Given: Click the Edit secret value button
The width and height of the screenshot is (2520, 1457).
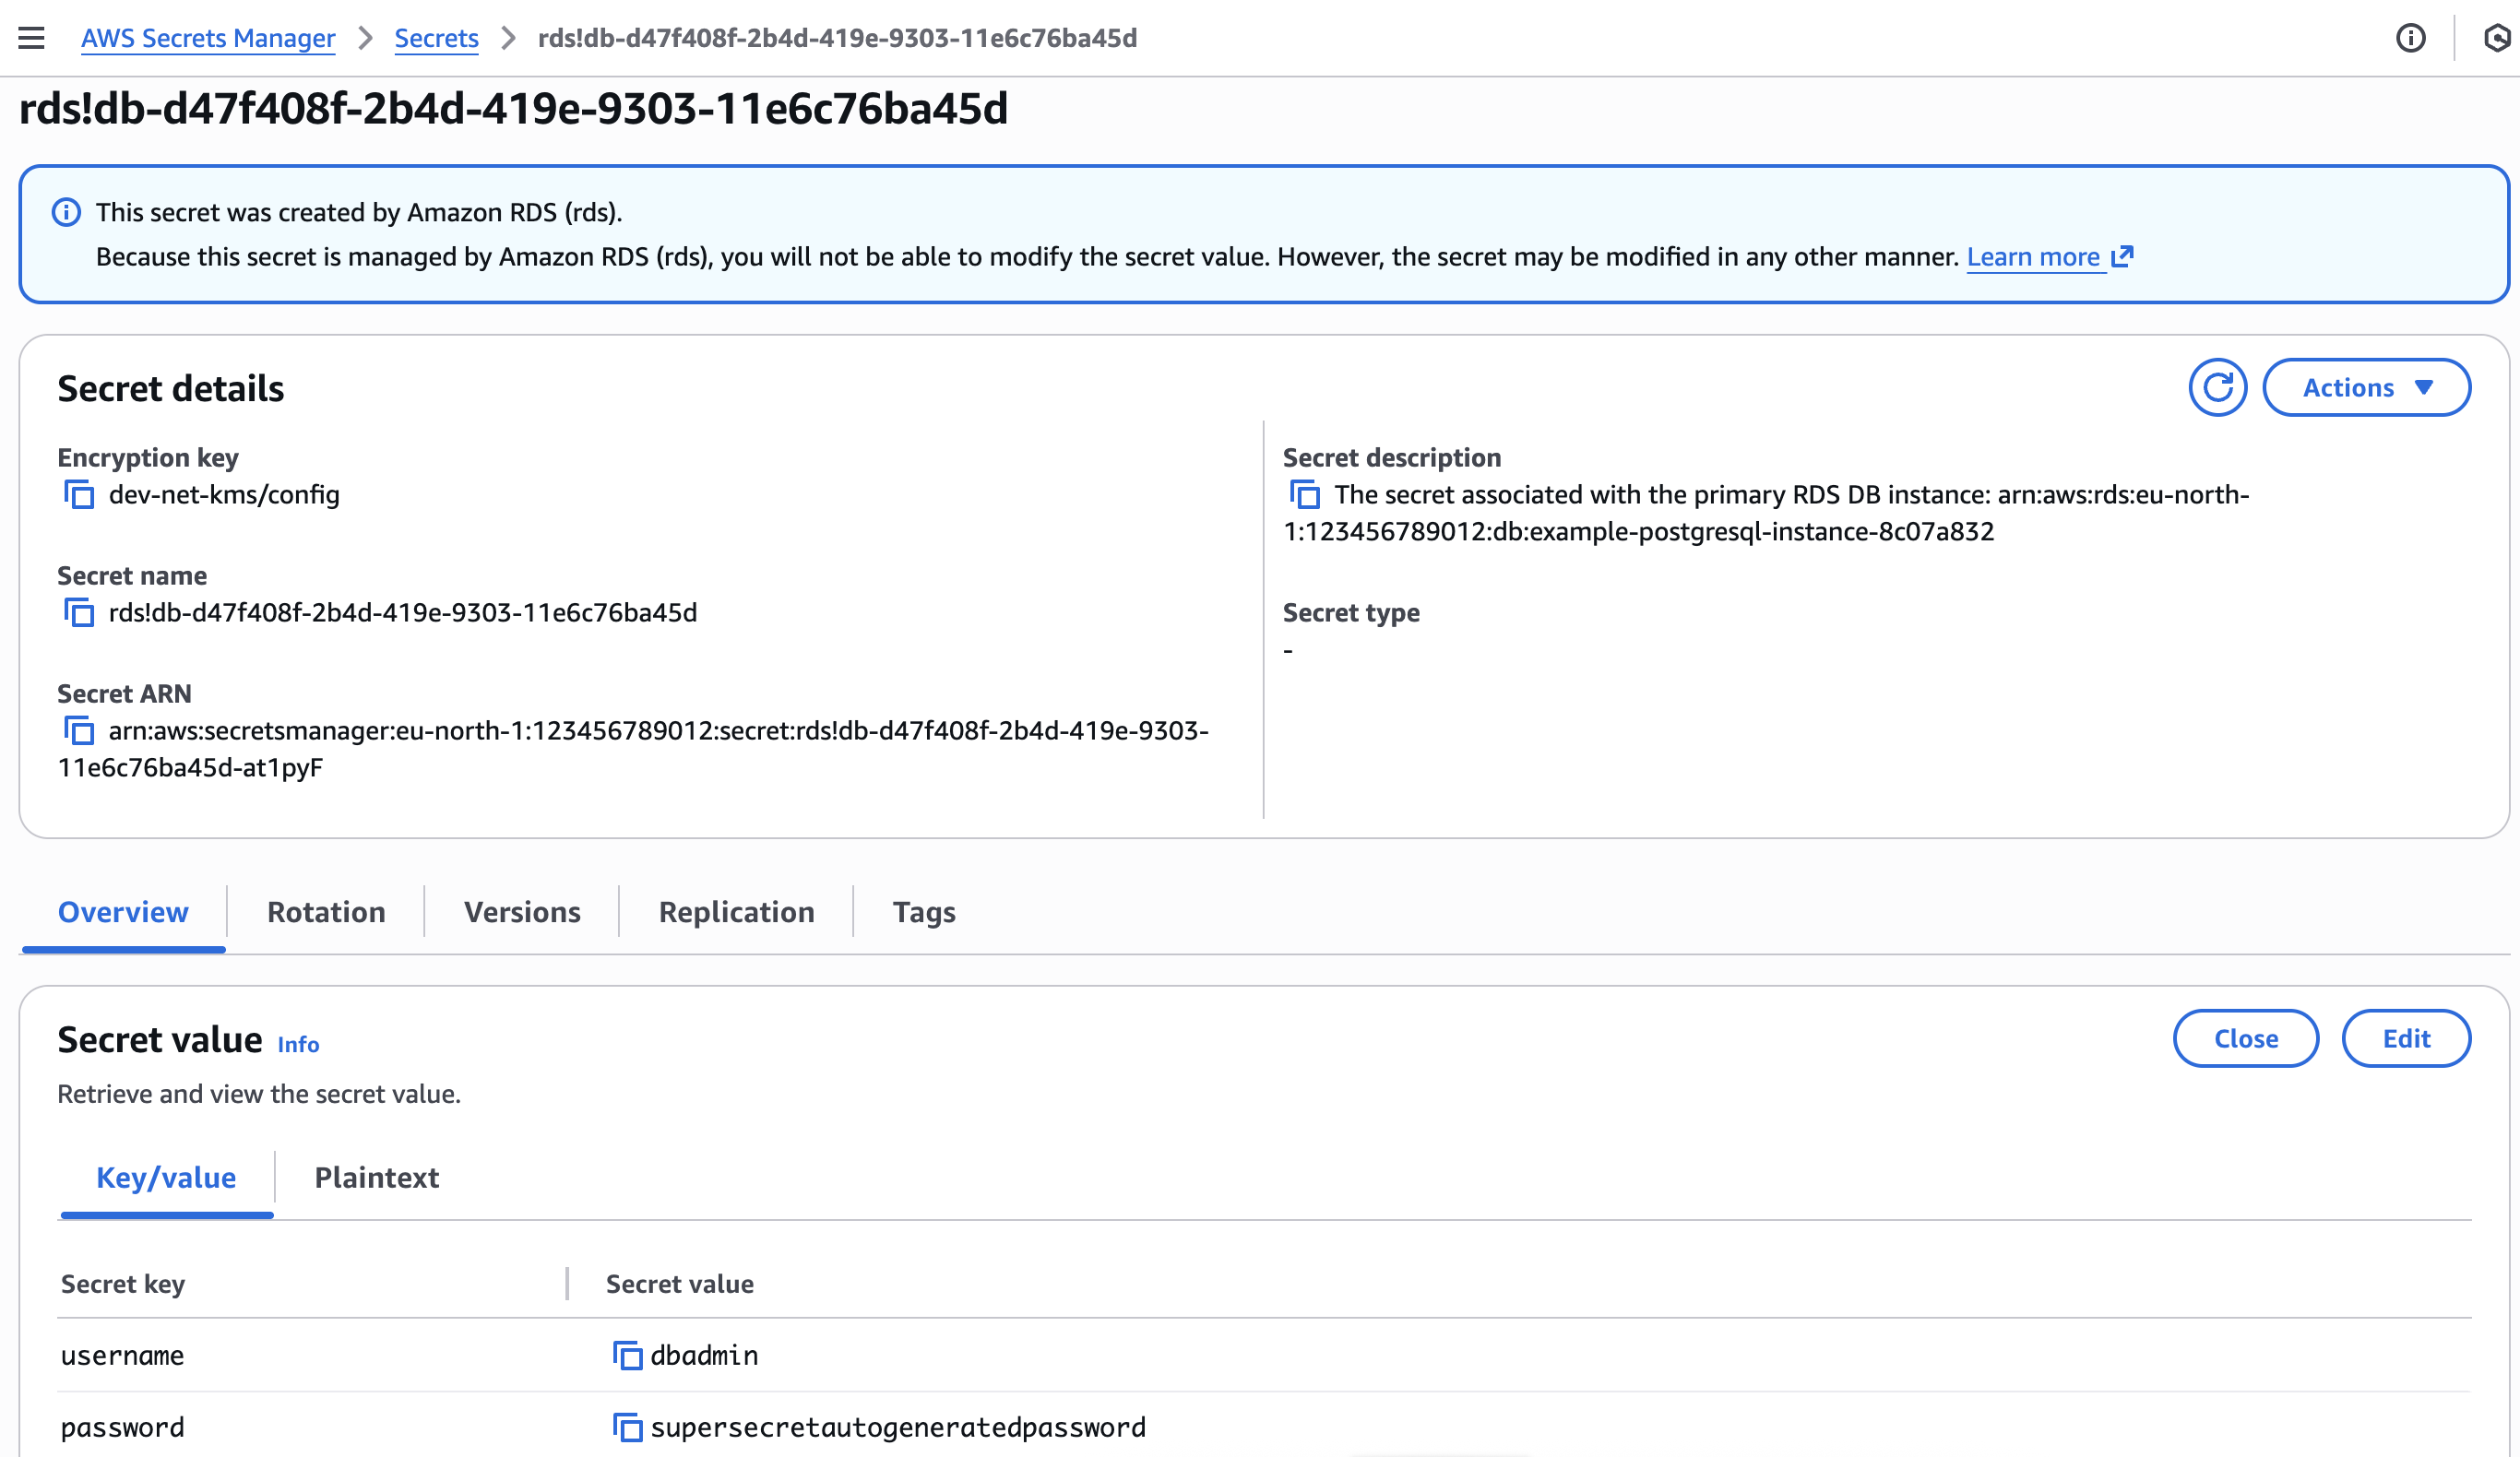Looking at the screenshot, I should pyautogui.click(x=2405, y=1039).
